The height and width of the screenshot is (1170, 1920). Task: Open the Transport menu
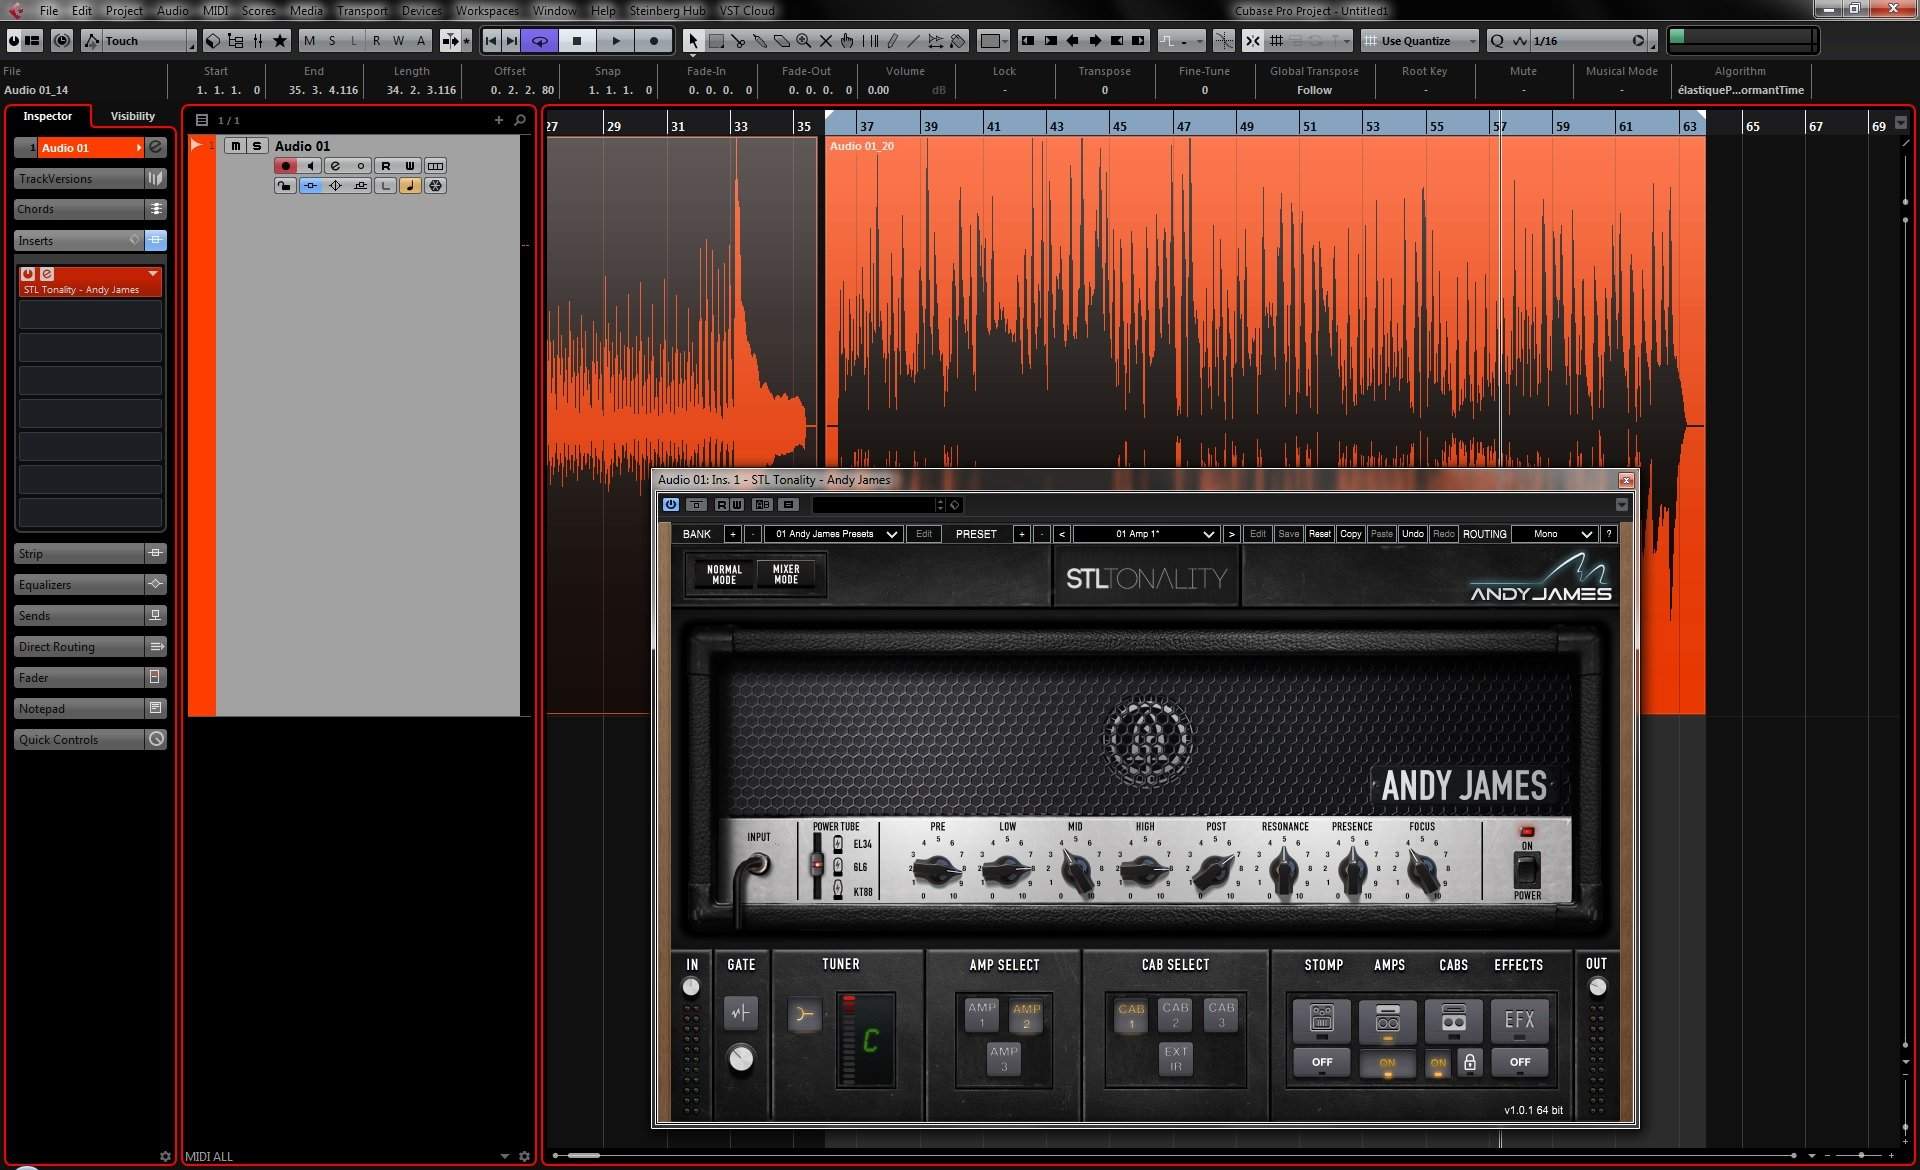click(x=361, y=11)
